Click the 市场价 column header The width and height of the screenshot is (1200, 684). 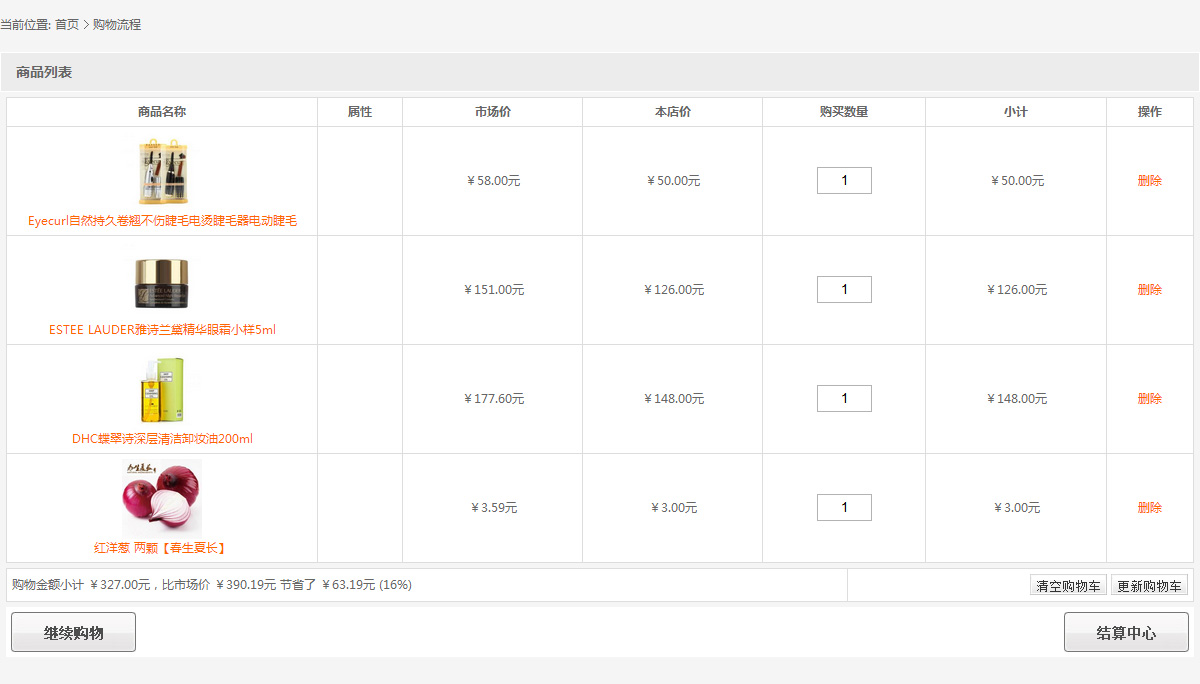(493, 112)
